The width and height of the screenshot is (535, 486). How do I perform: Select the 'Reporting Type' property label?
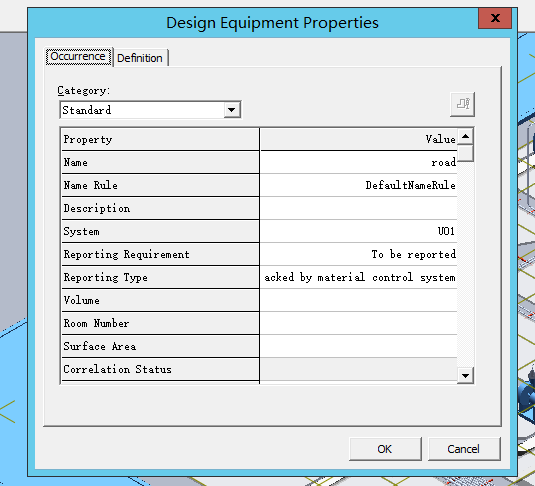[160, 277]
